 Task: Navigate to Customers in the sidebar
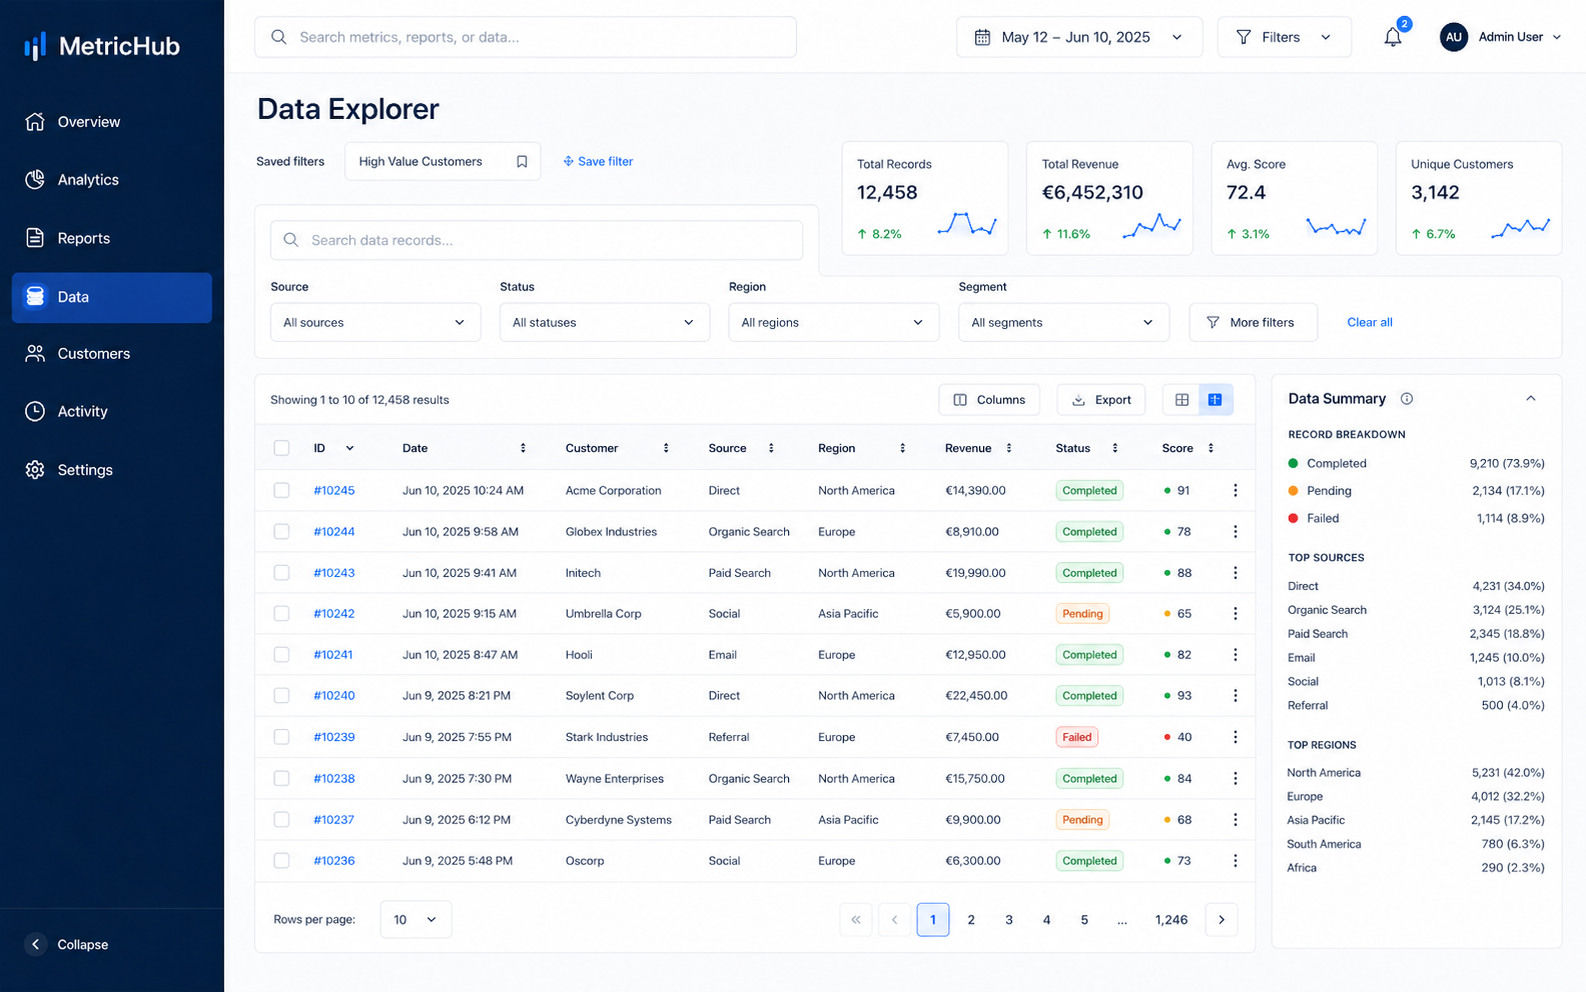pyautogui.click(x=112, y=354)
